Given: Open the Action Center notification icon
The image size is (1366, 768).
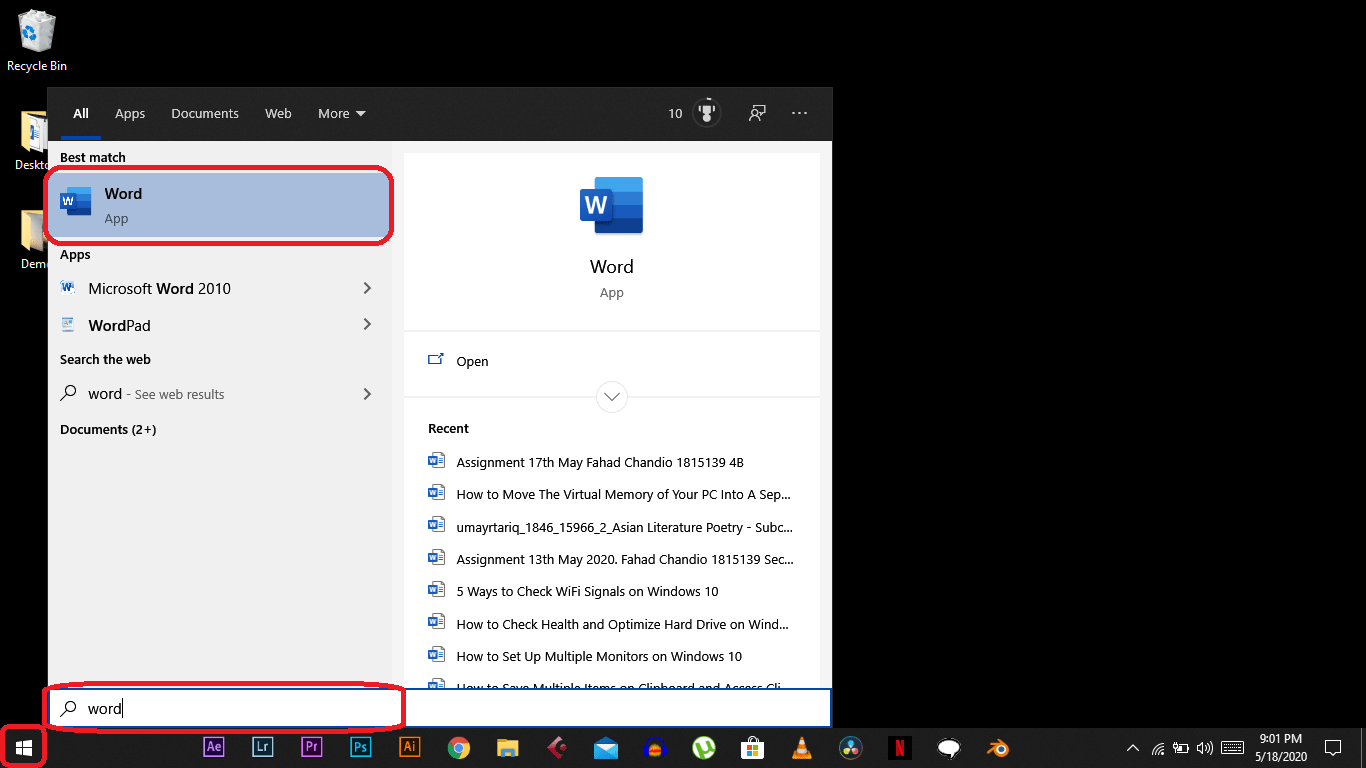Looking at the screenshot, I should coord(1333,747).
